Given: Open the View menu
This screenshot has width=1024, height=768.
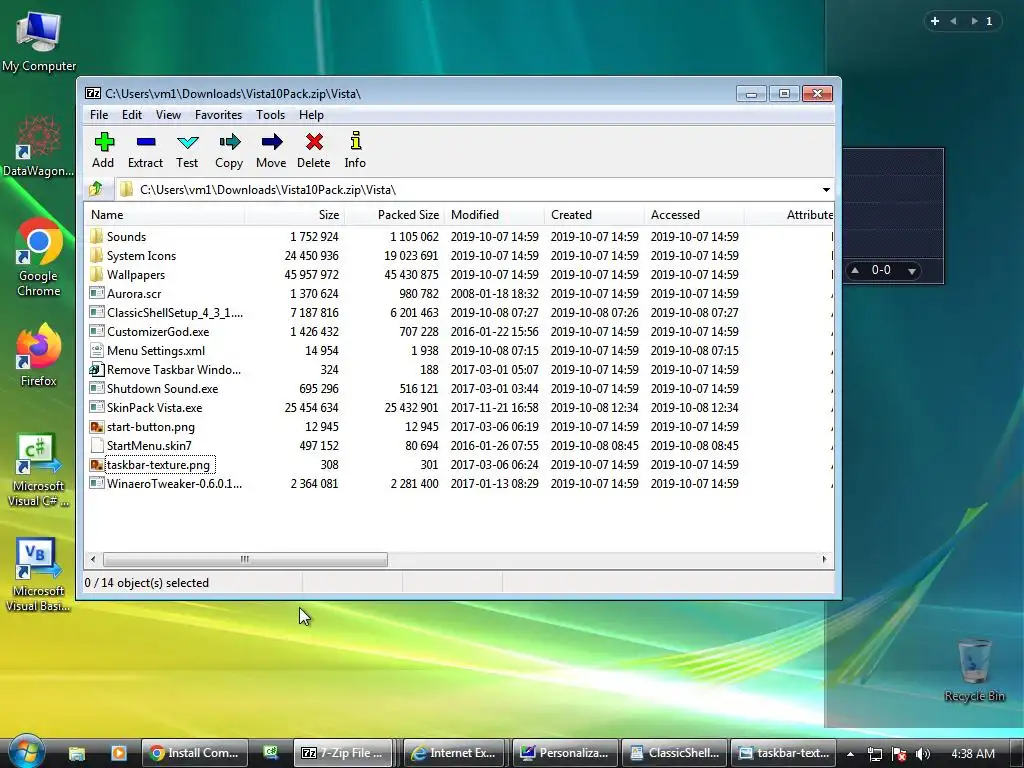Looking at the screenshot, I should tap(168, 115).
